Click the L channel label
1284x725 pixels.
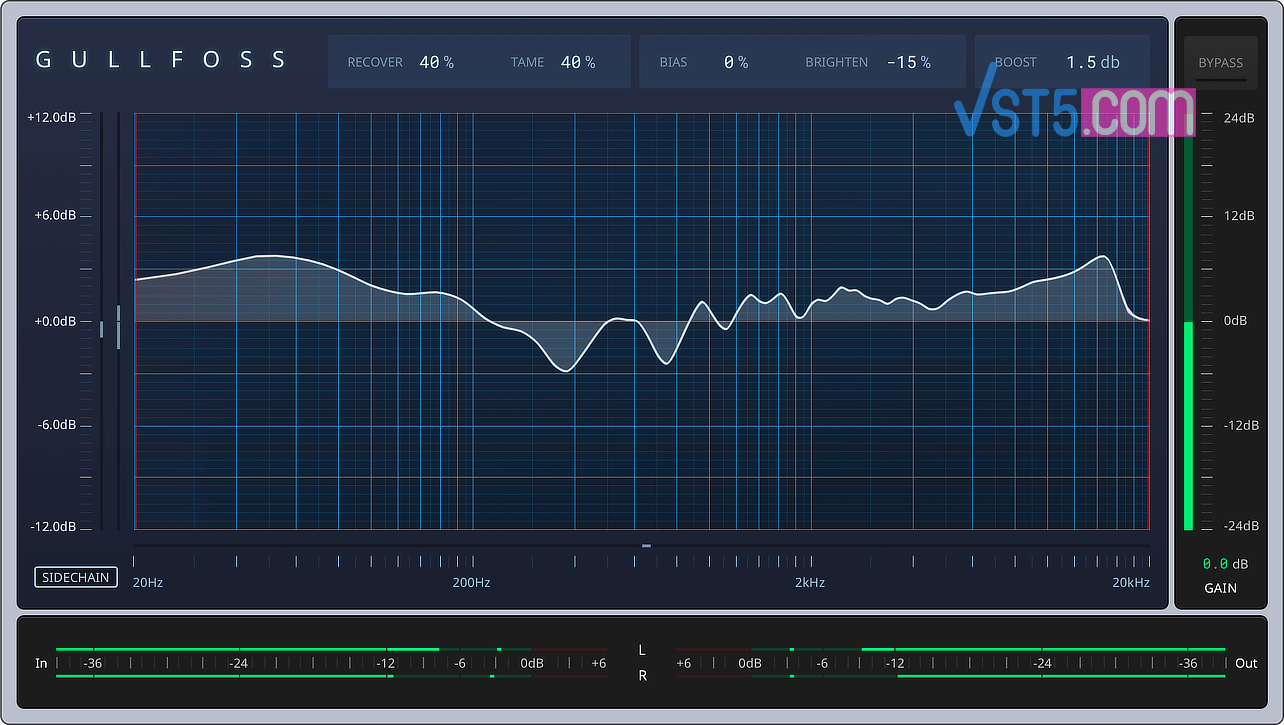pos(642,650)
